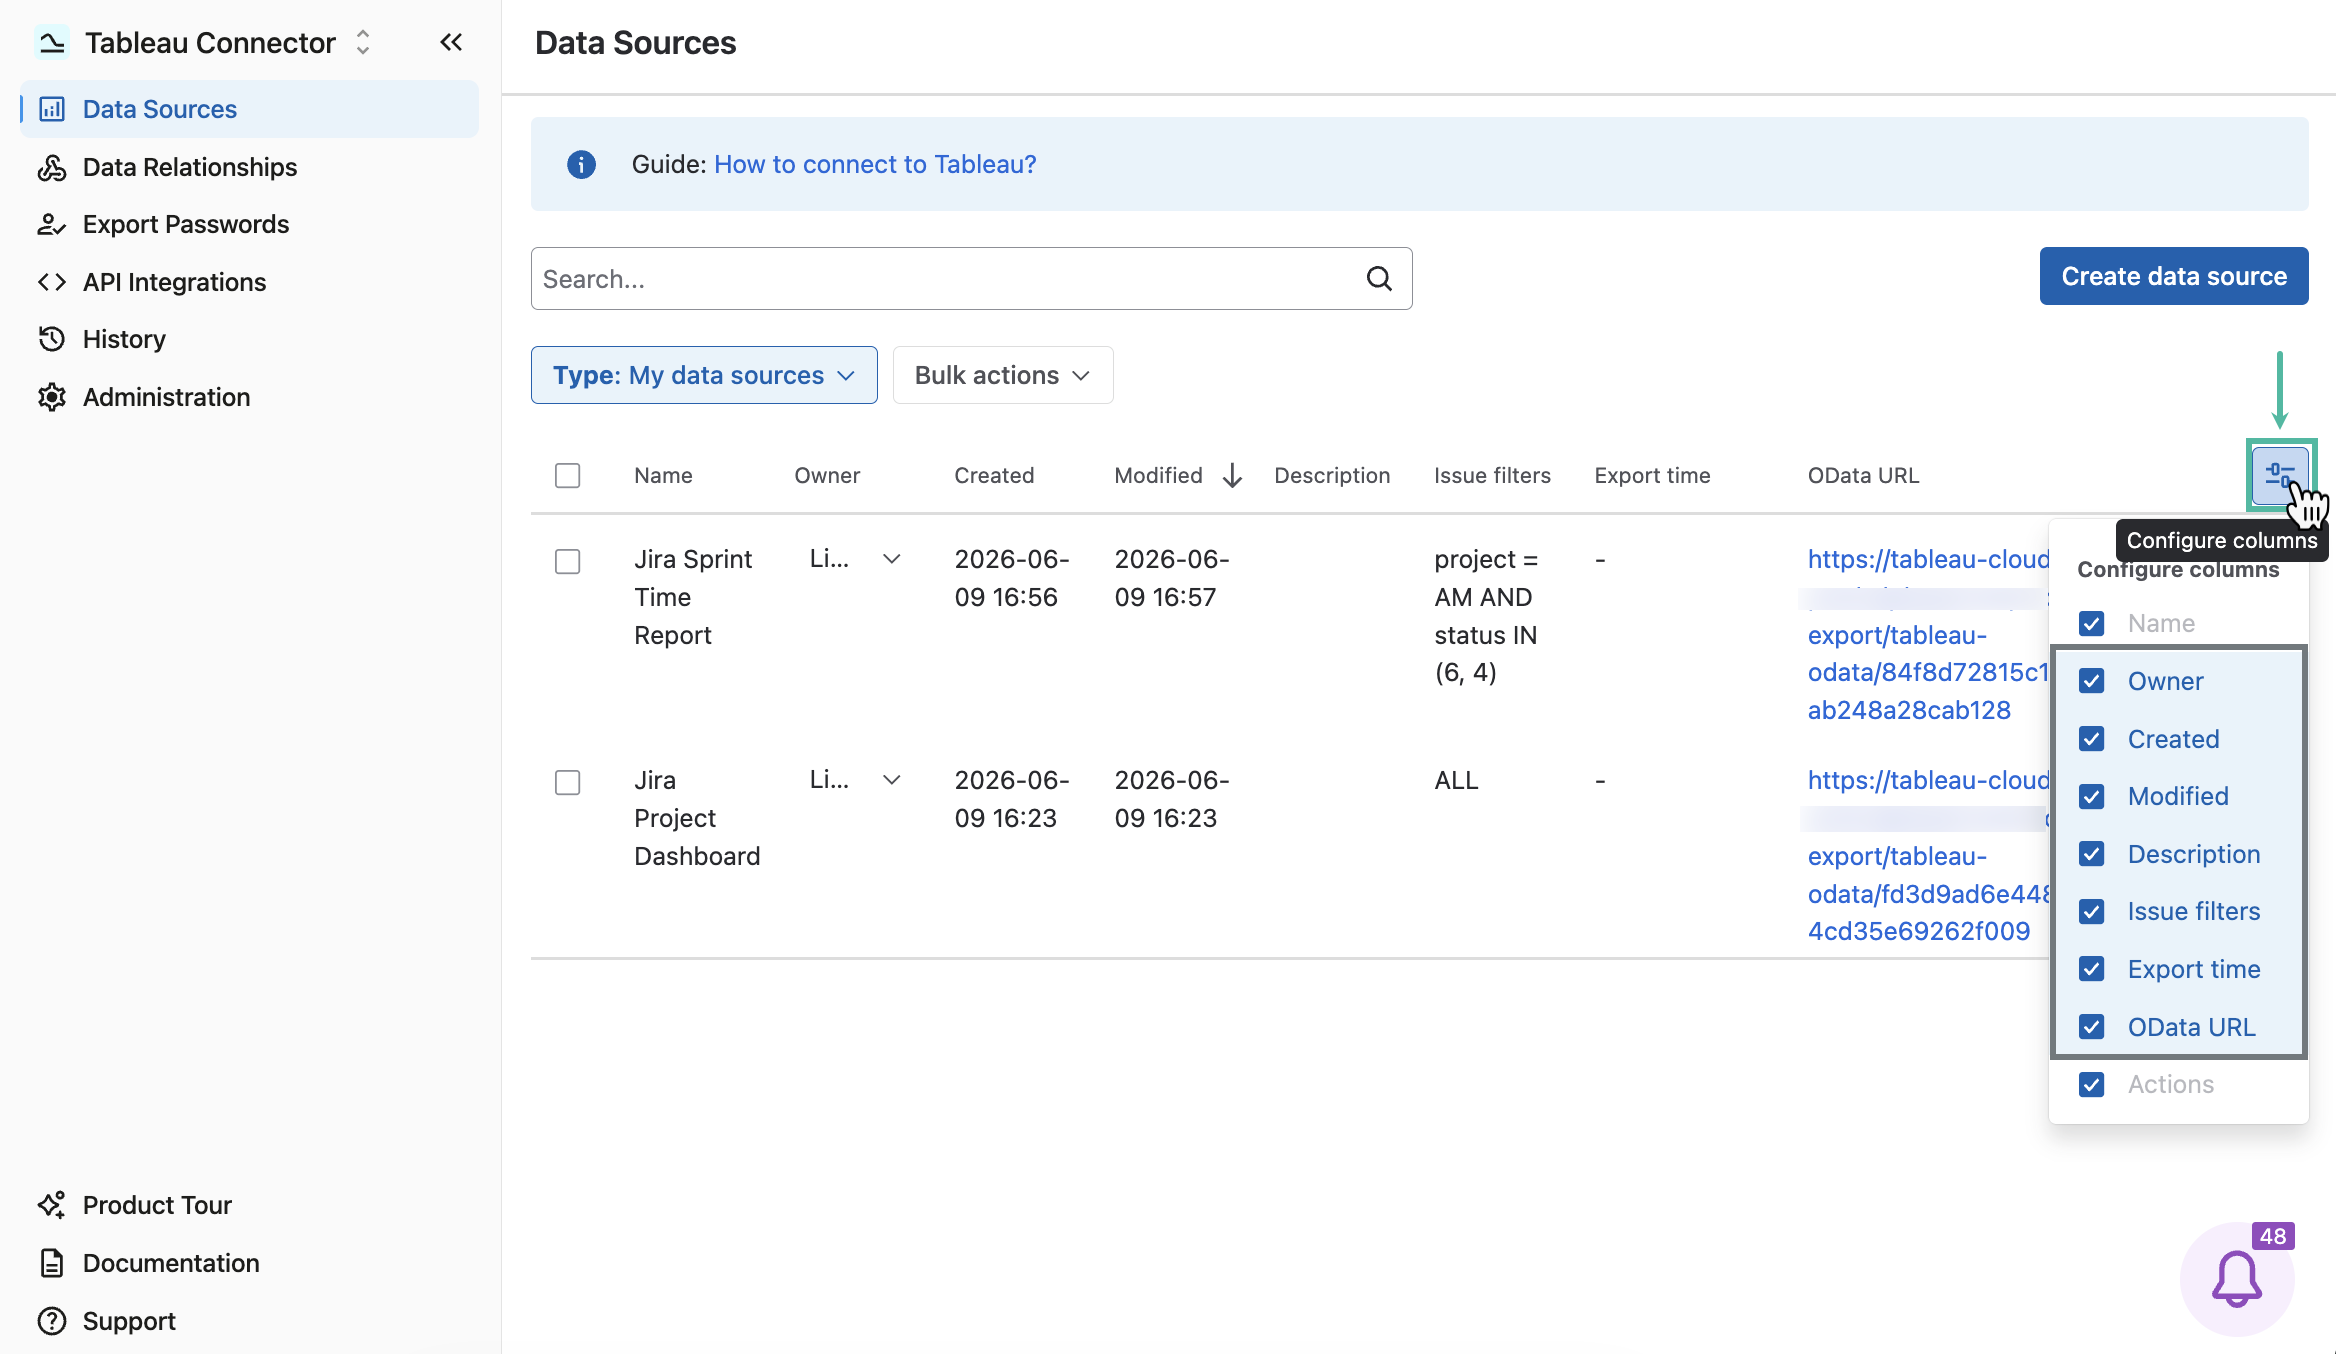Open notifications bell with 48 badge
This screenshot has width=2336, height=1354.
2237,1279
